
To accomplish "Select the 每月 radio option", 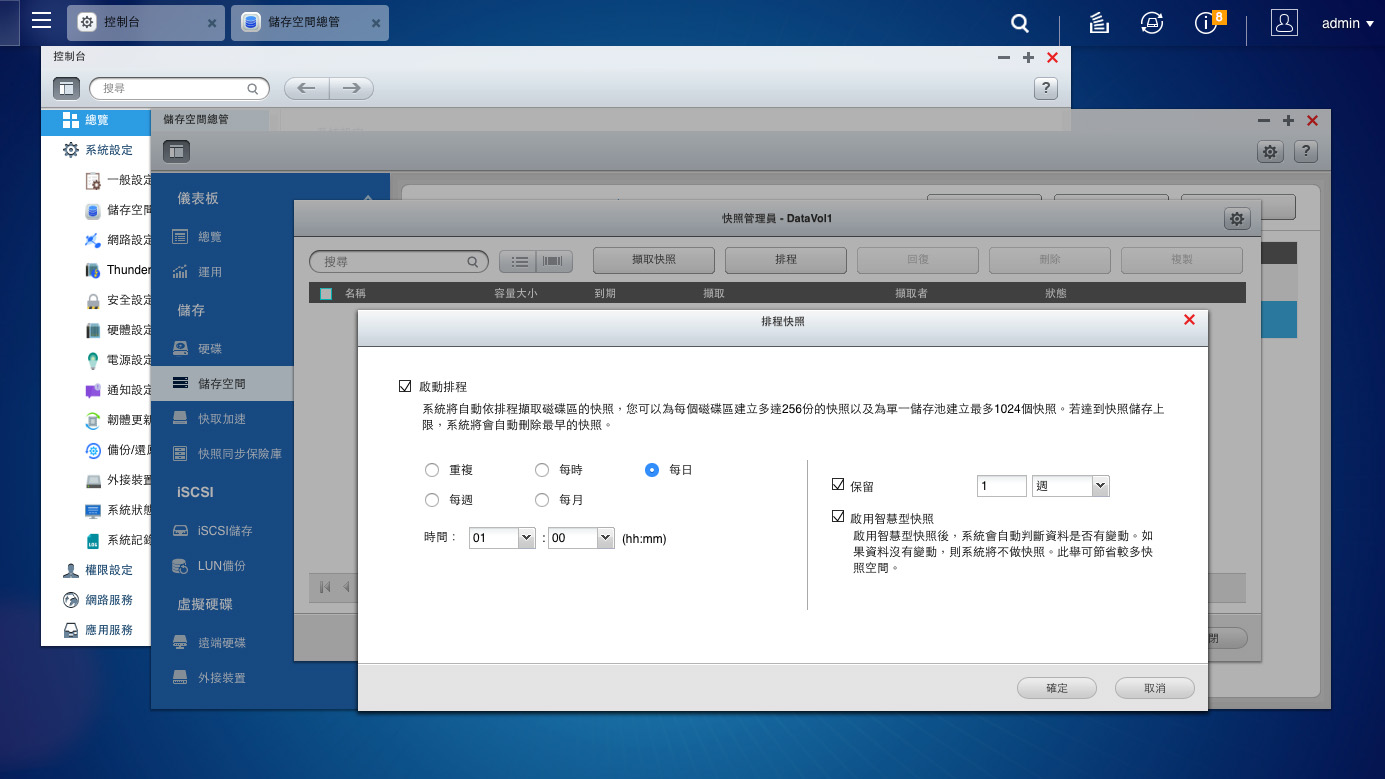I will click(x=542, y=500).
